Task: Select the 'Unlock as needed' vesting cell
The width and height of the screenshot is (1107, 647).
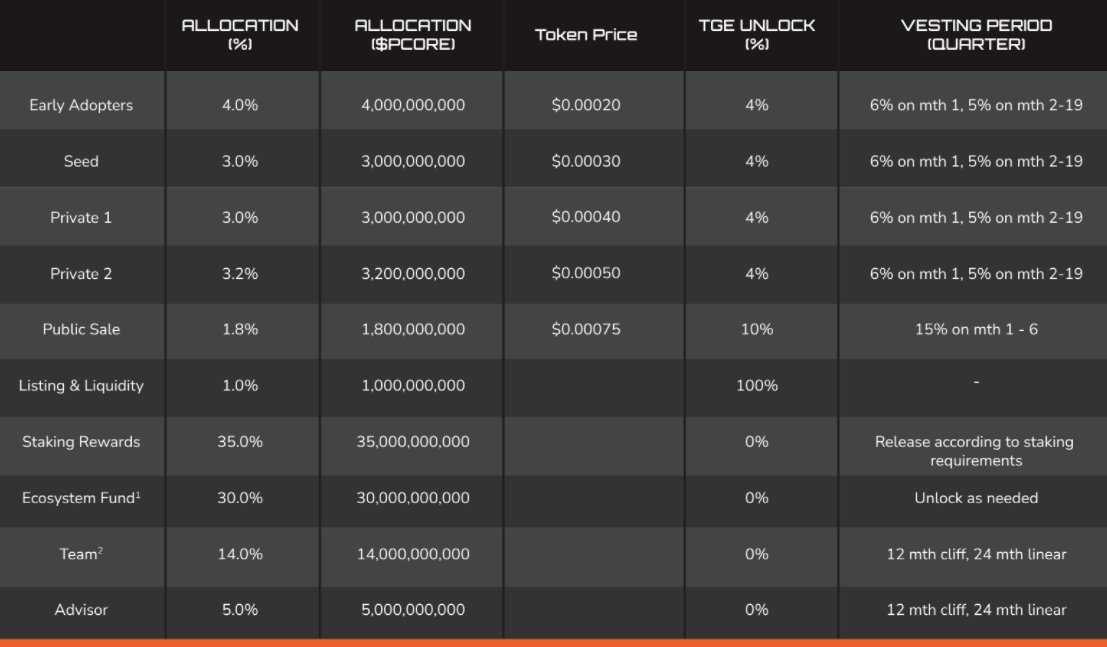Action: [x=976, y=498]
